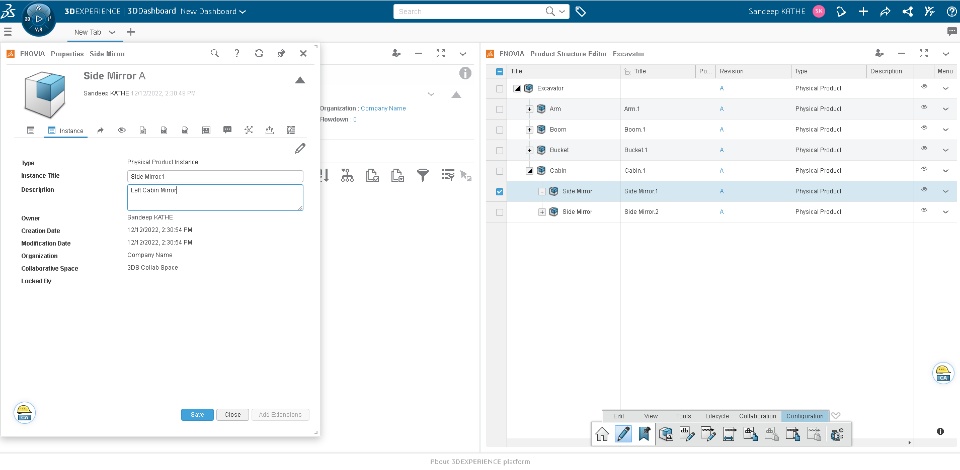Check the checkbox for the Bucket row
The image size is (960, 470).
click(x=499, y=151)
